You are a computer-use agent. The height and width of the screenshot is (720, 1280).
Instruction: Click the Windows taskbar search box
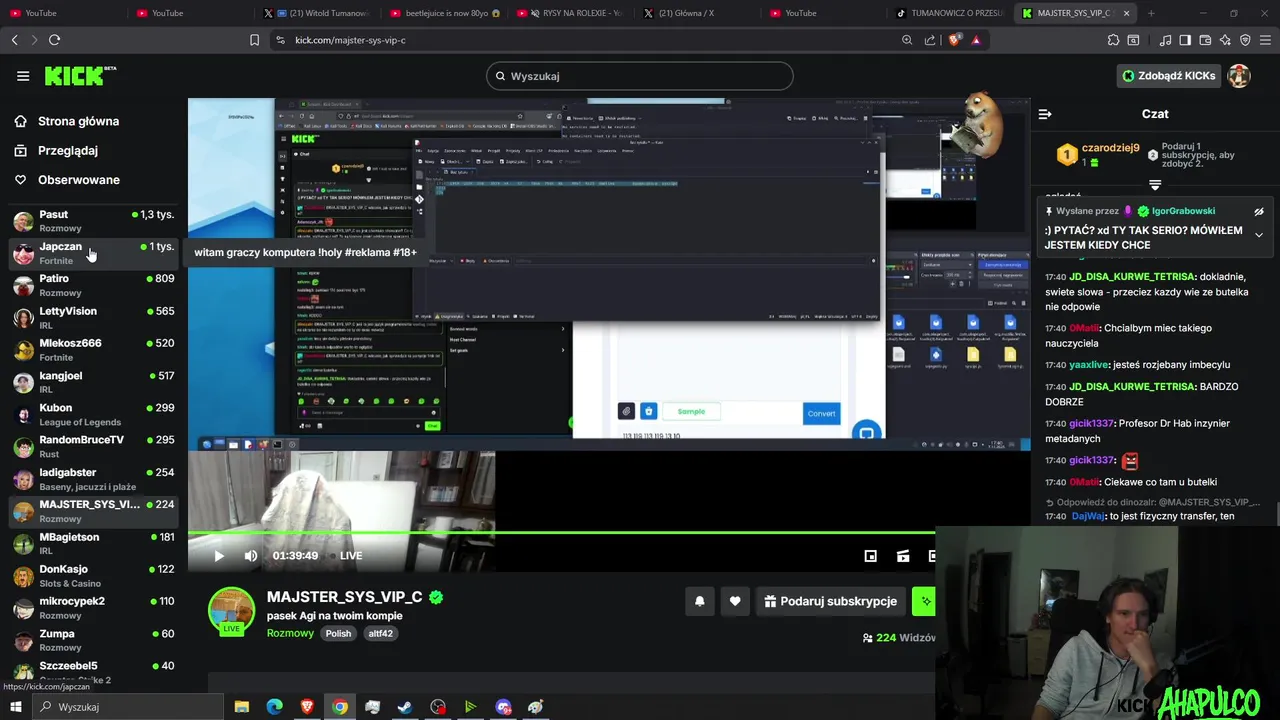pyautogui.click(x=127, y=707)
